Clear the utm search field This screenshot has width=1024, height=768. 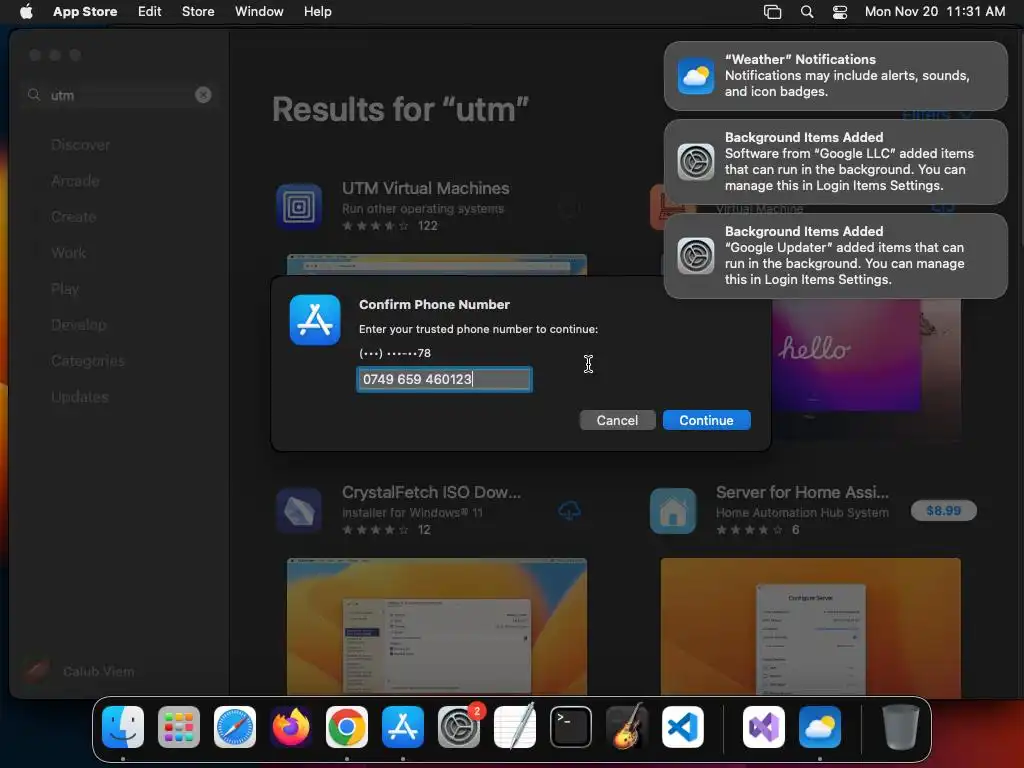point(203,95)
